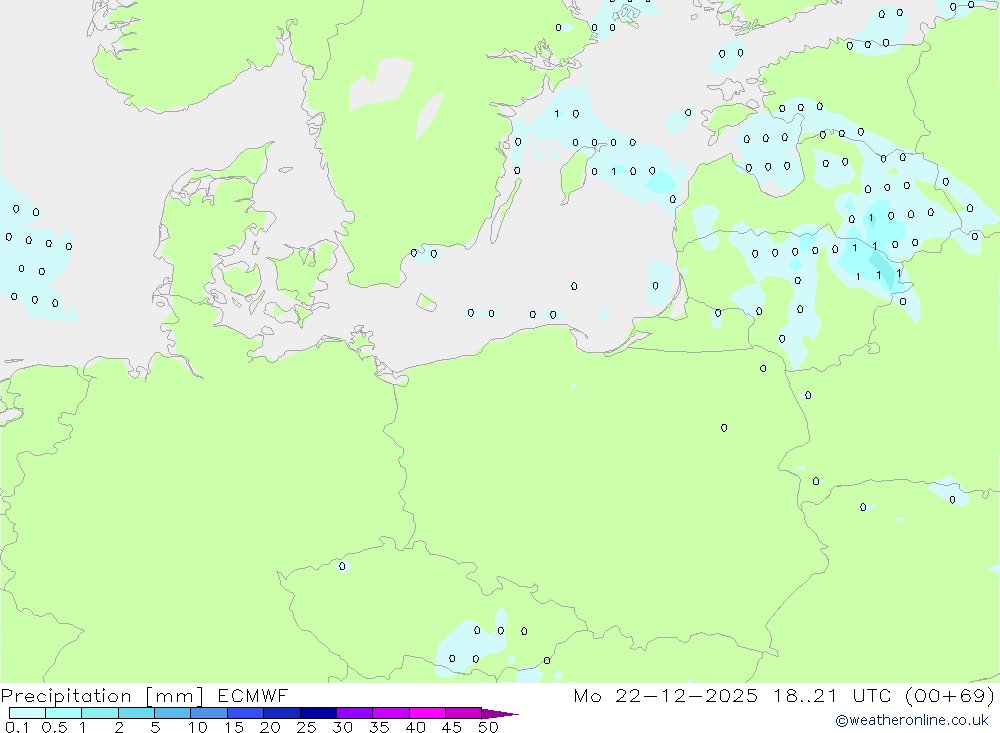Click the above-50 legend arrow tip

501,713
